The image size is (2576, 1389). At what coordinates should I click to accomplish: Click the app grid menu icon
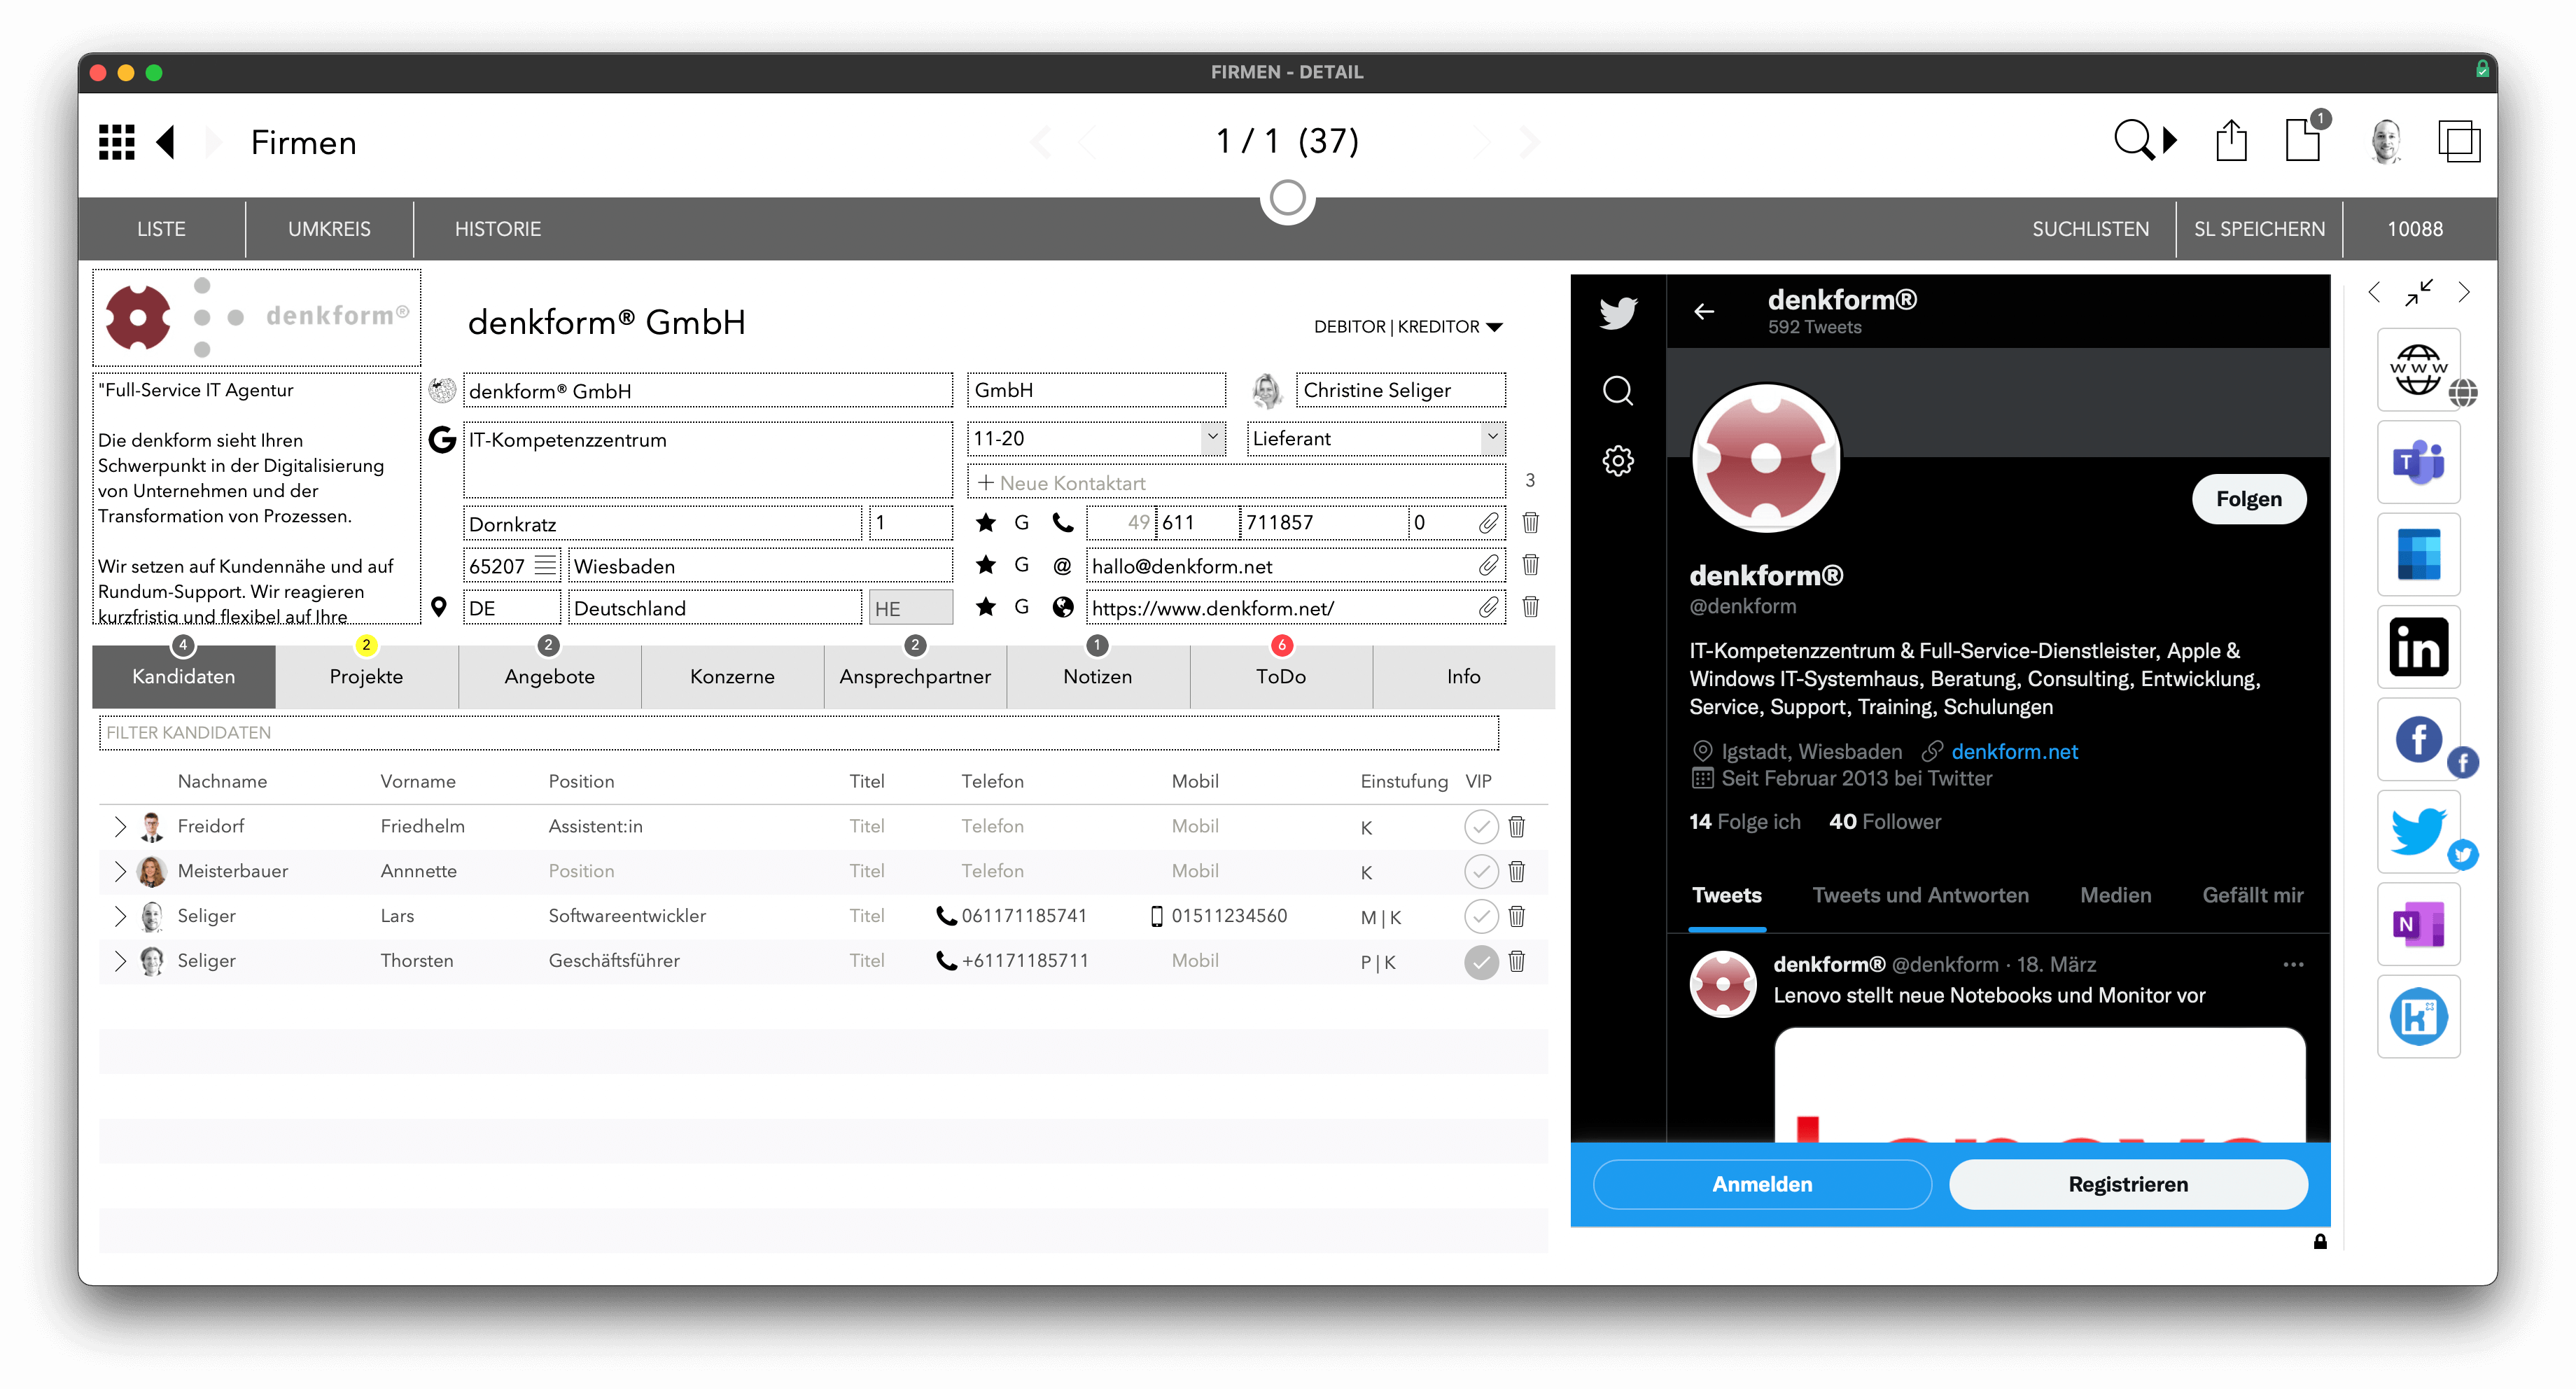tap(117, 142)
